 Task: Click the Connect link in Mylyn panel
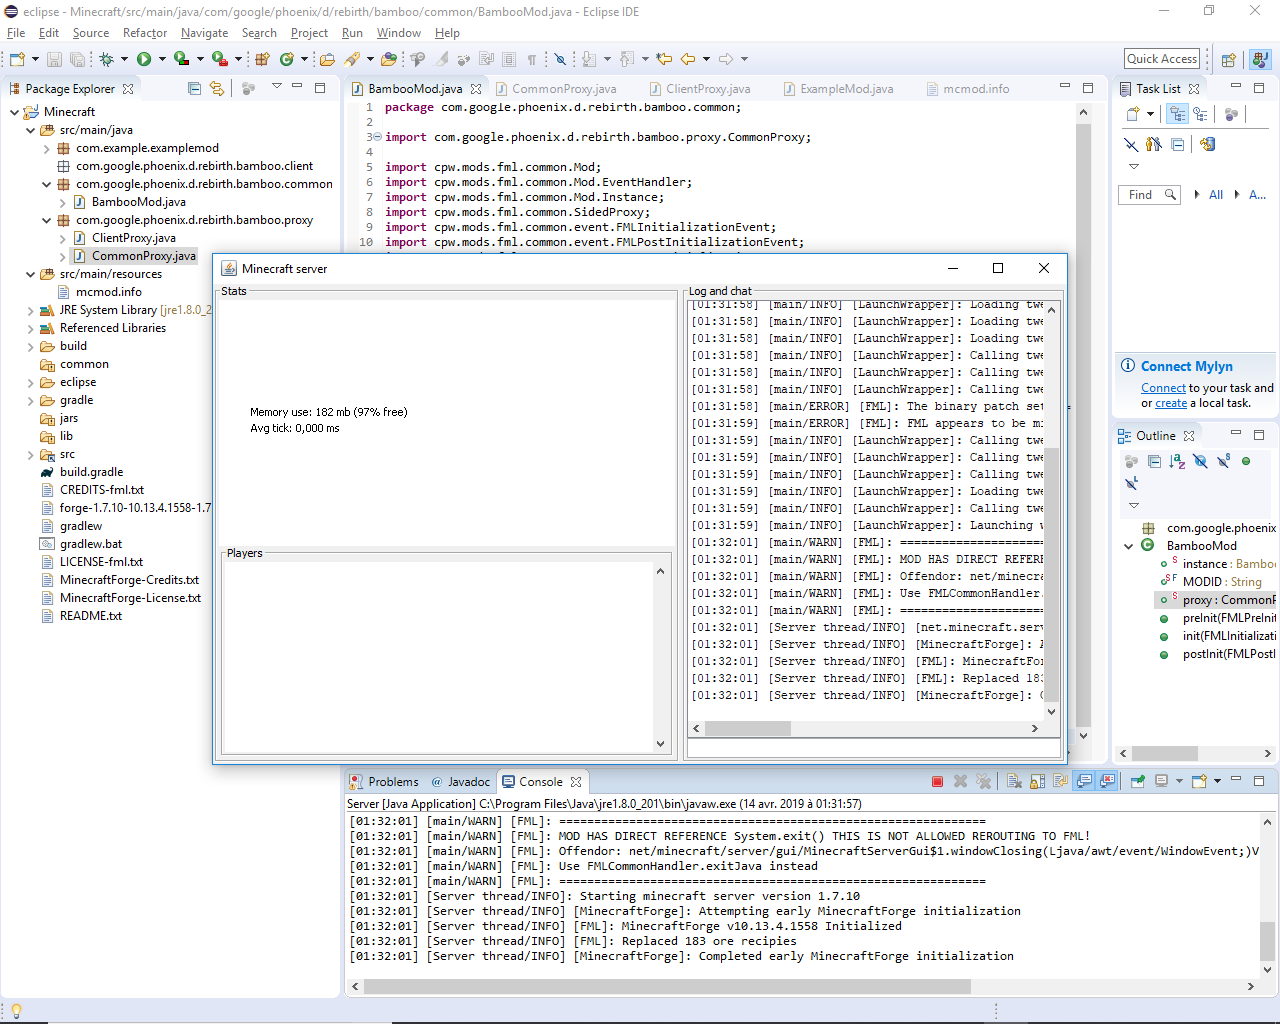(1163, 388)
